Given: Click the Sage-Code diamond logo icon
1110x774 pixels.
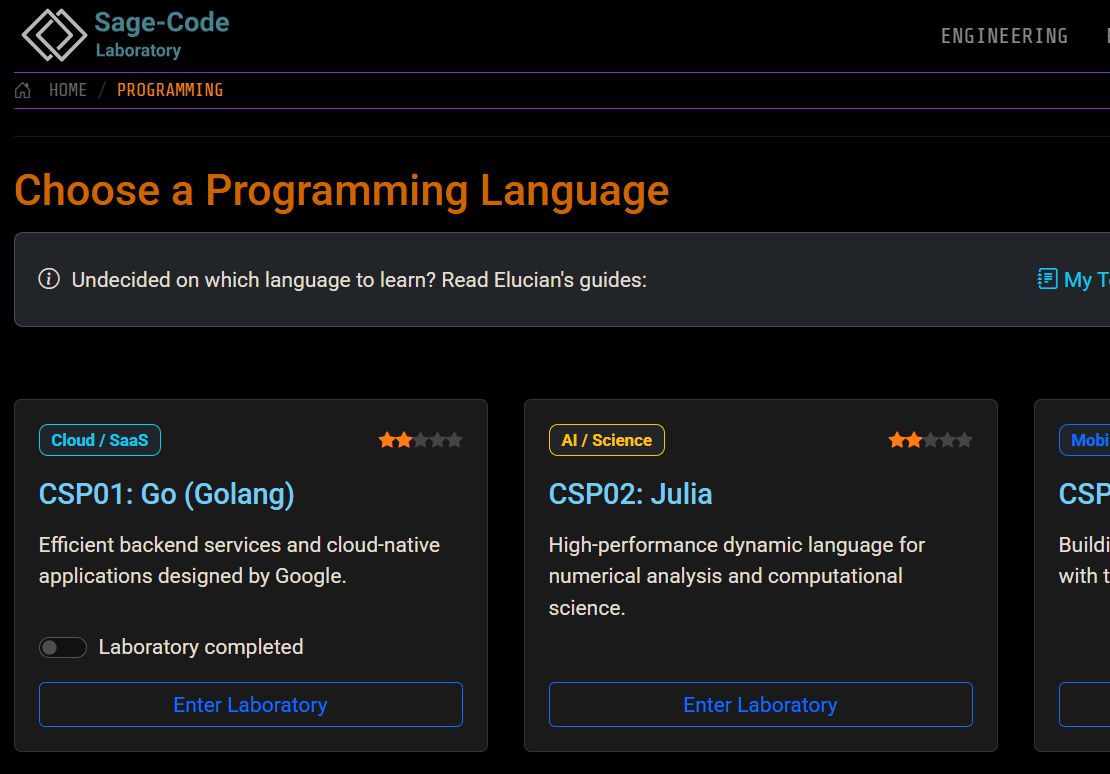Looking at the screenshot, I should (55, 35).
